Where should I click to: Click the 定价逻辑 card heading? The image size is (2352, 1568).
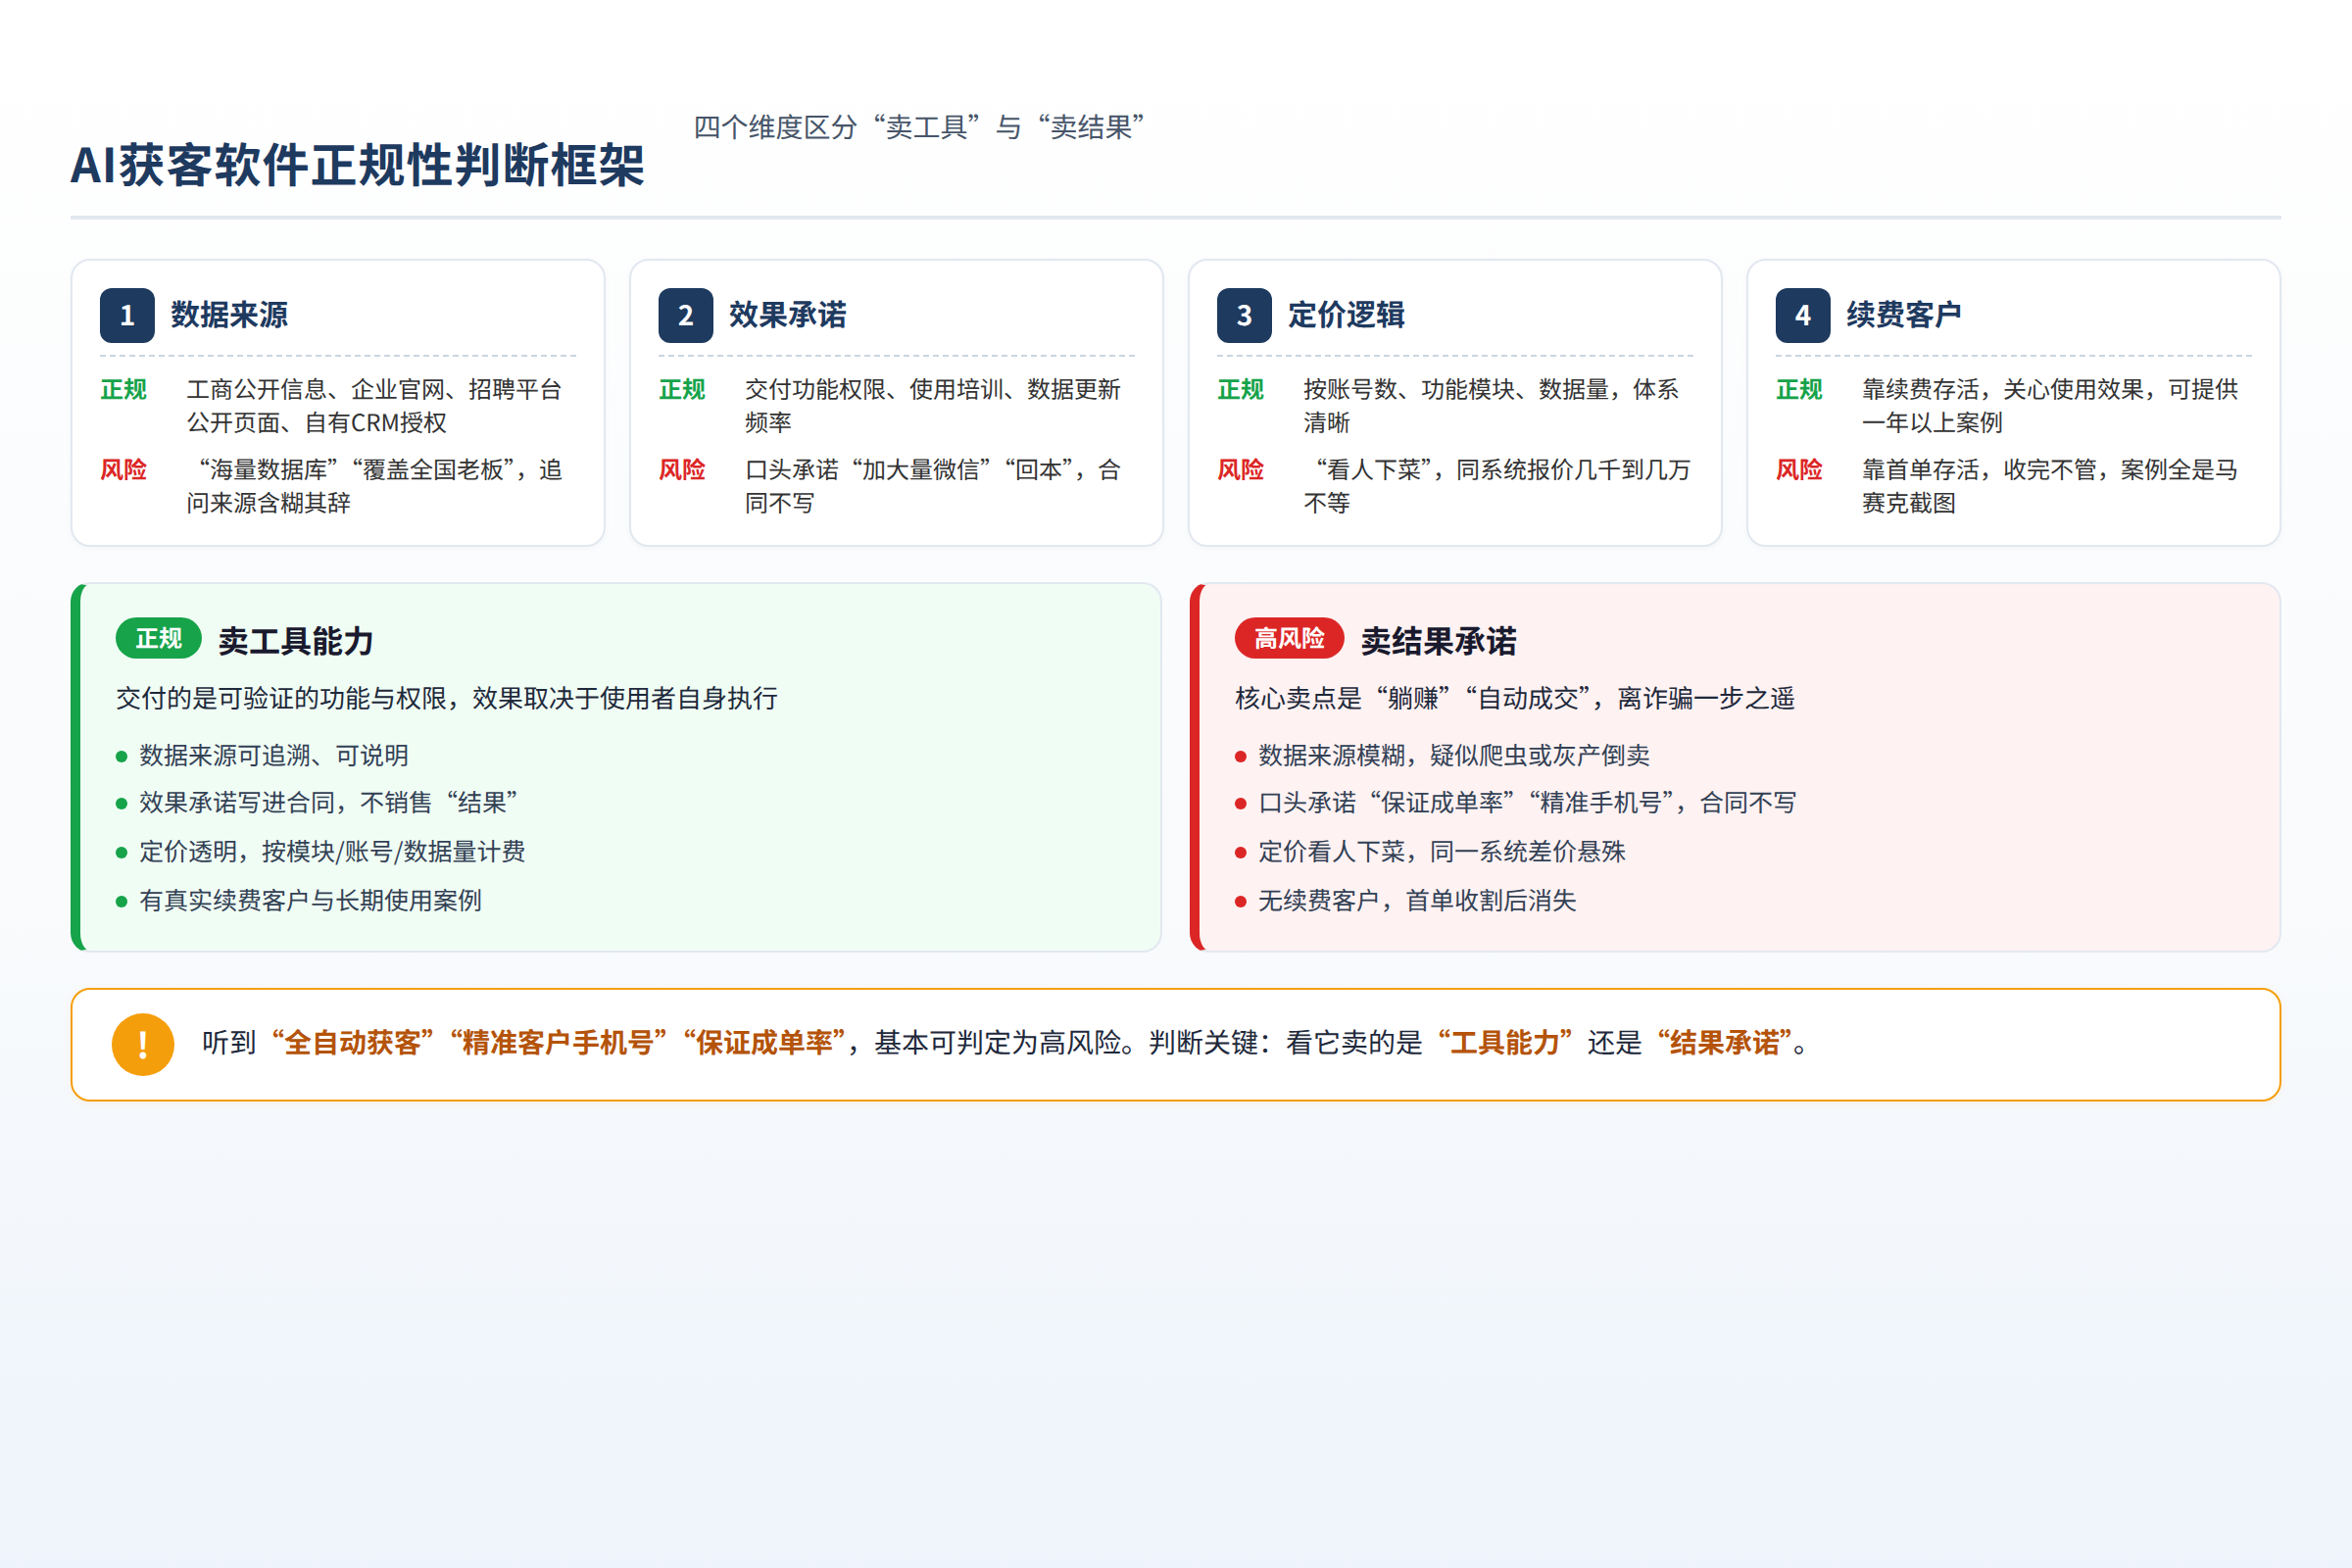click(1346, 315)
